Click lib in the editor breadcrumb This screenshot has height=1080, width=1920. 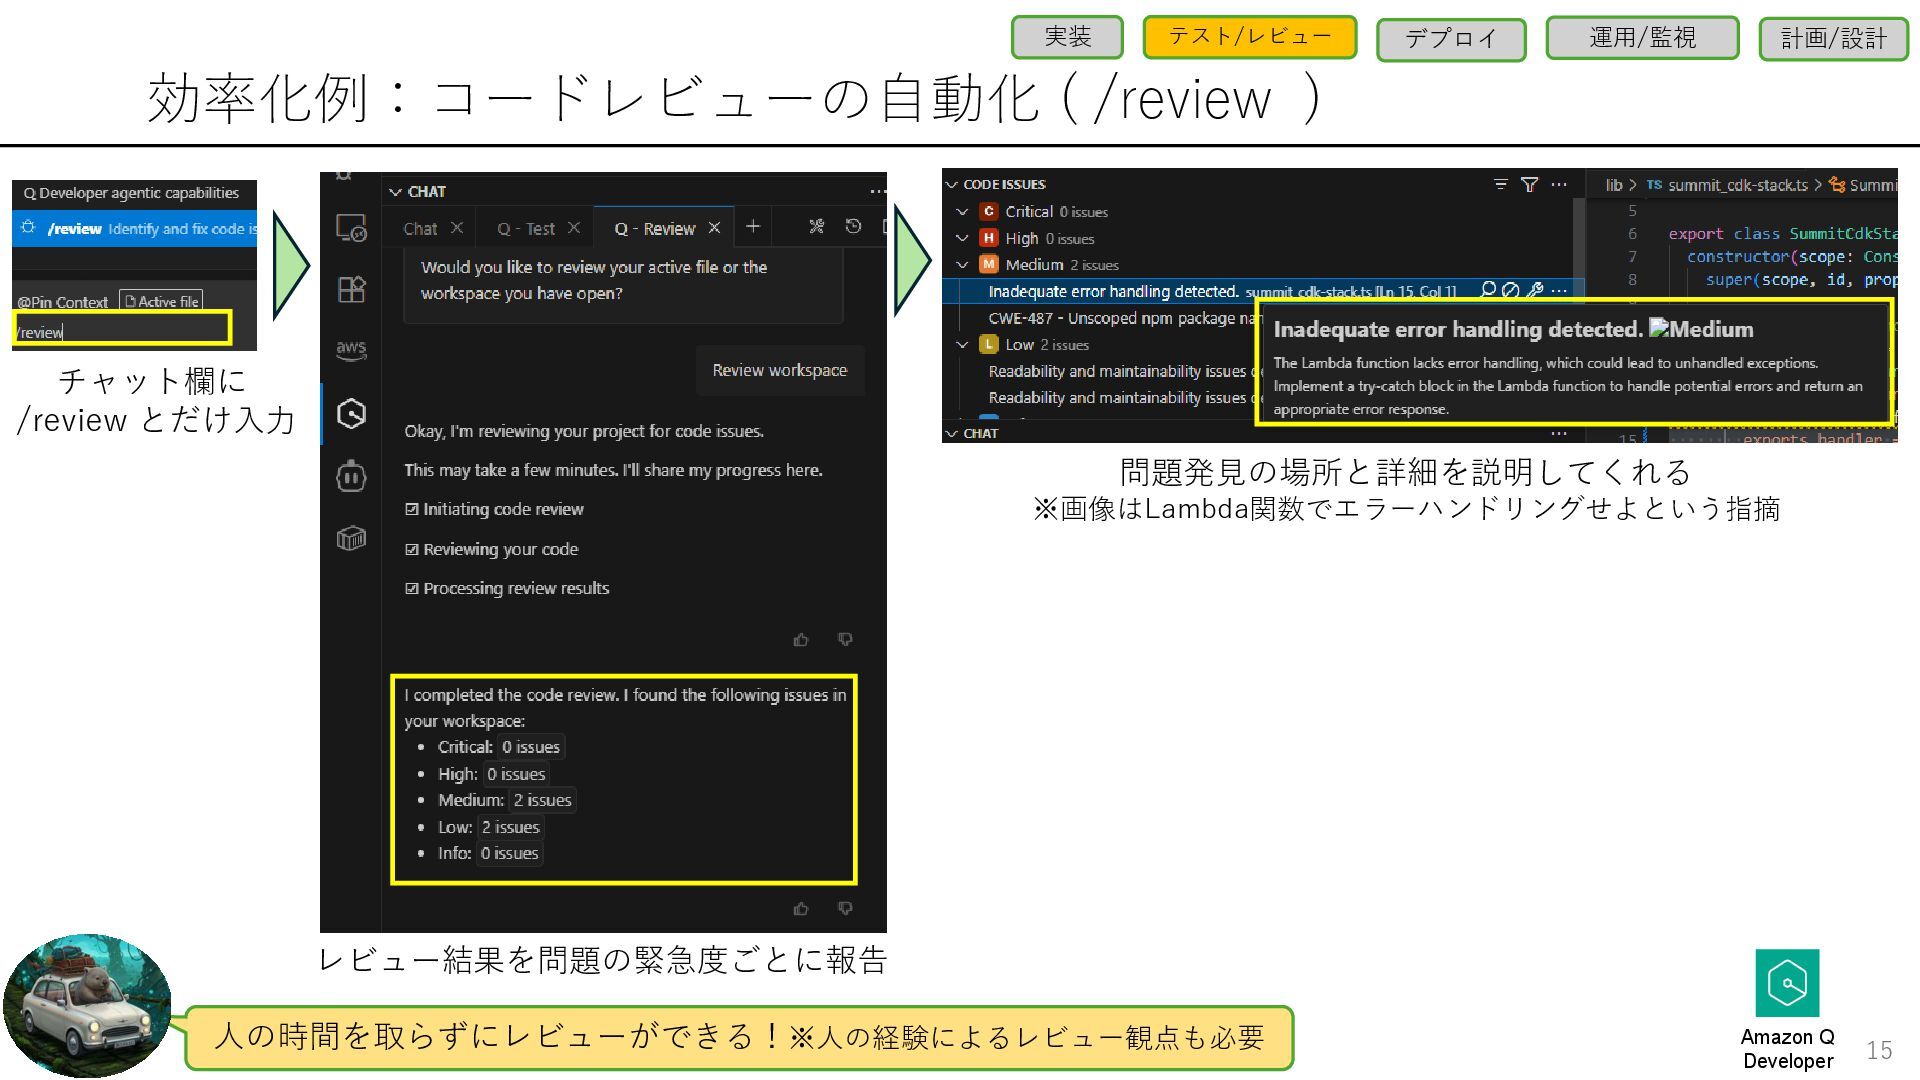1614,185
